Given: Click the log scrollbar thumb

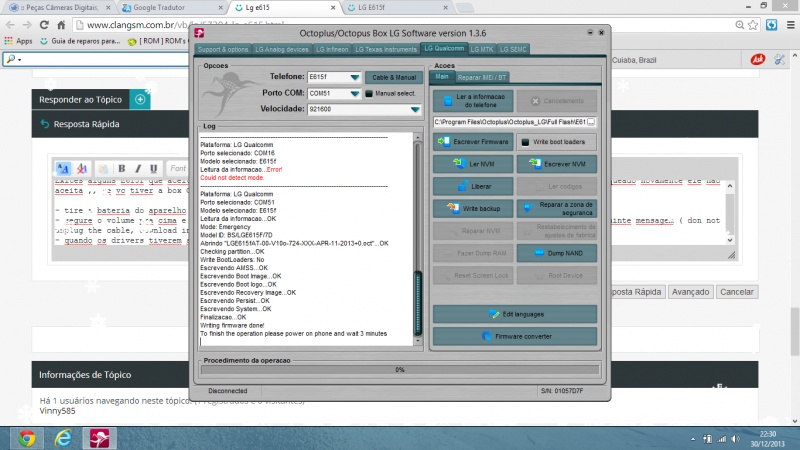Looking at the screenshot, I should click(418, 303).
